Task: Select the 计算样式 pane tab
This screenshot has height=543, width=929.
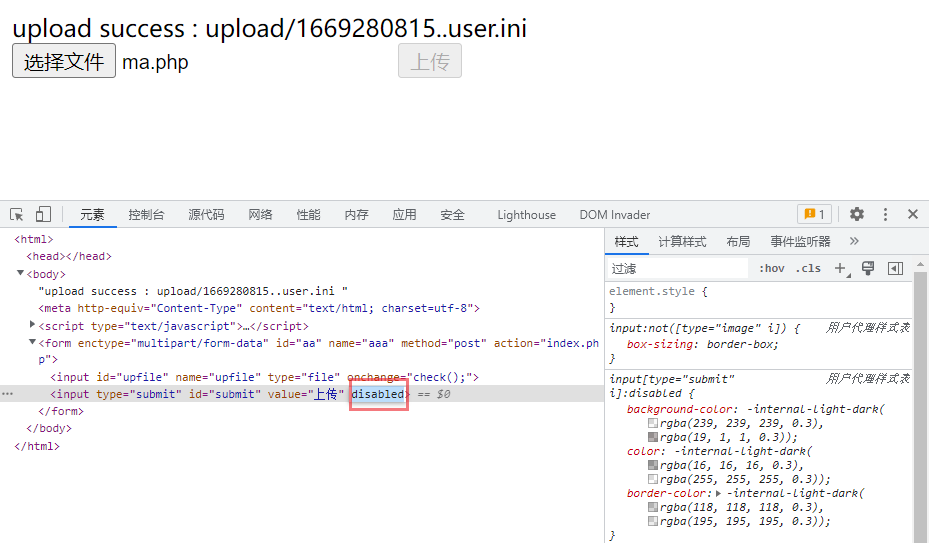Action: (x=682, y=242)
